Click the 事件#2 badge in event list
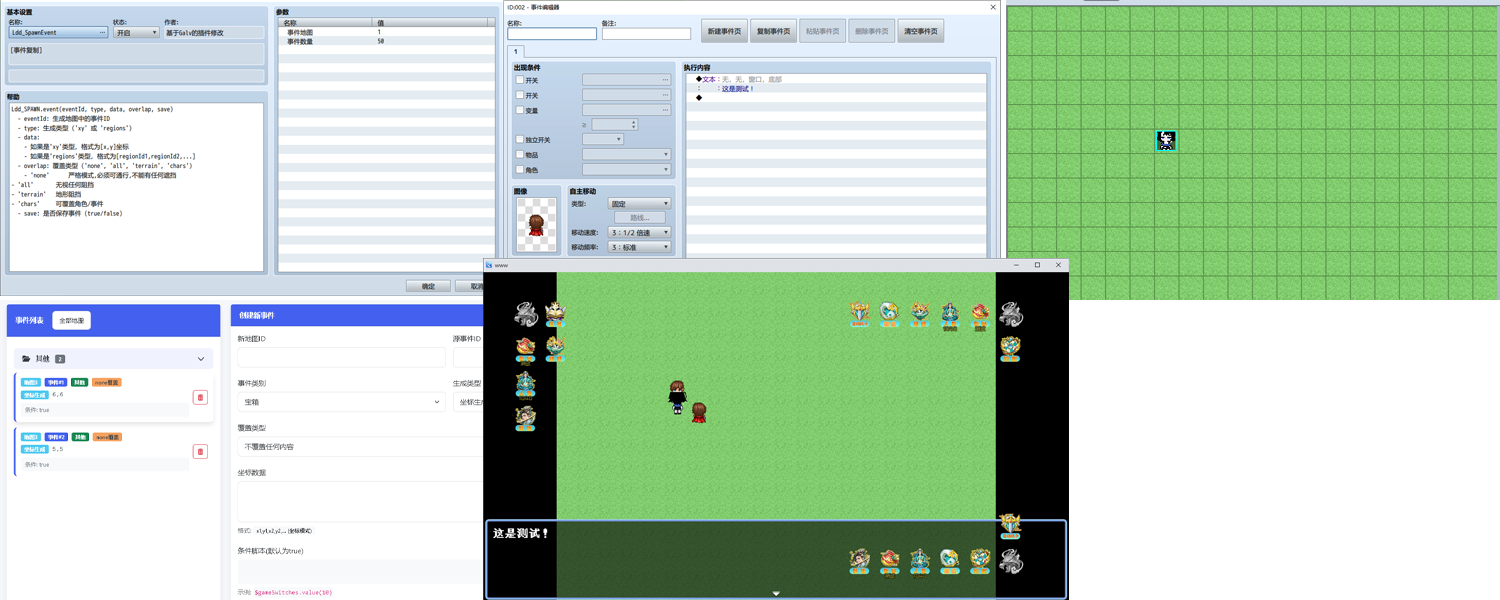 55,437
